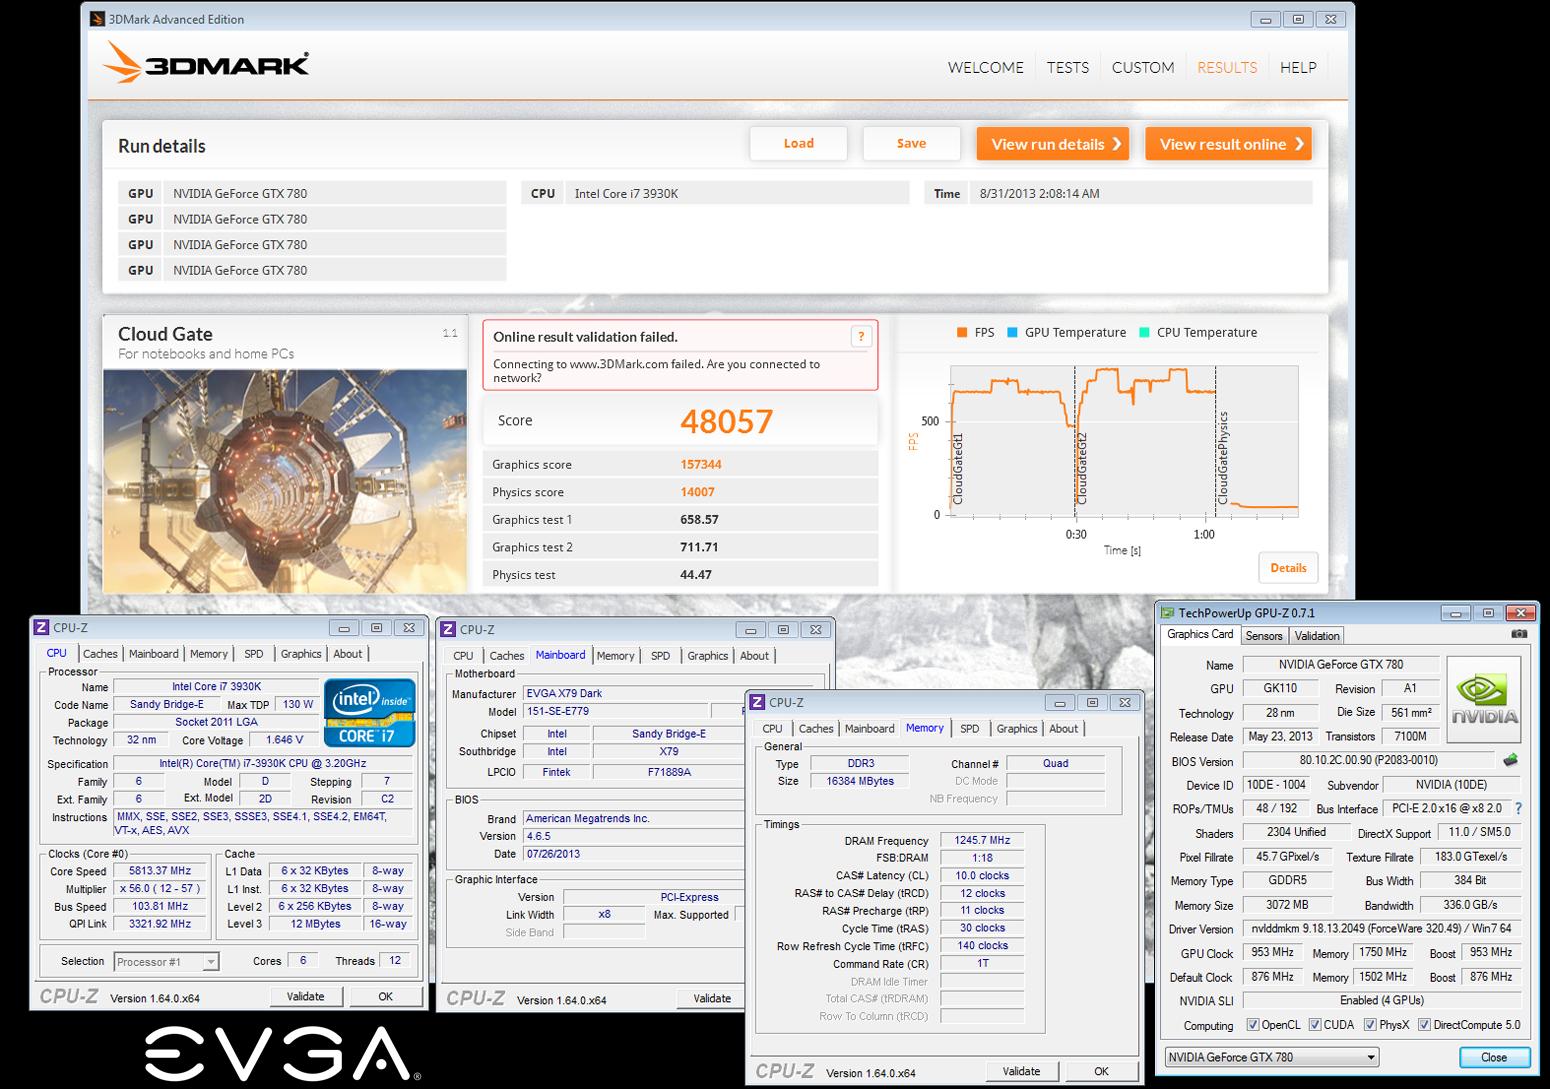
Task: Click Validate in CPU-Z Mainboard window
Action: pos(712,998)
